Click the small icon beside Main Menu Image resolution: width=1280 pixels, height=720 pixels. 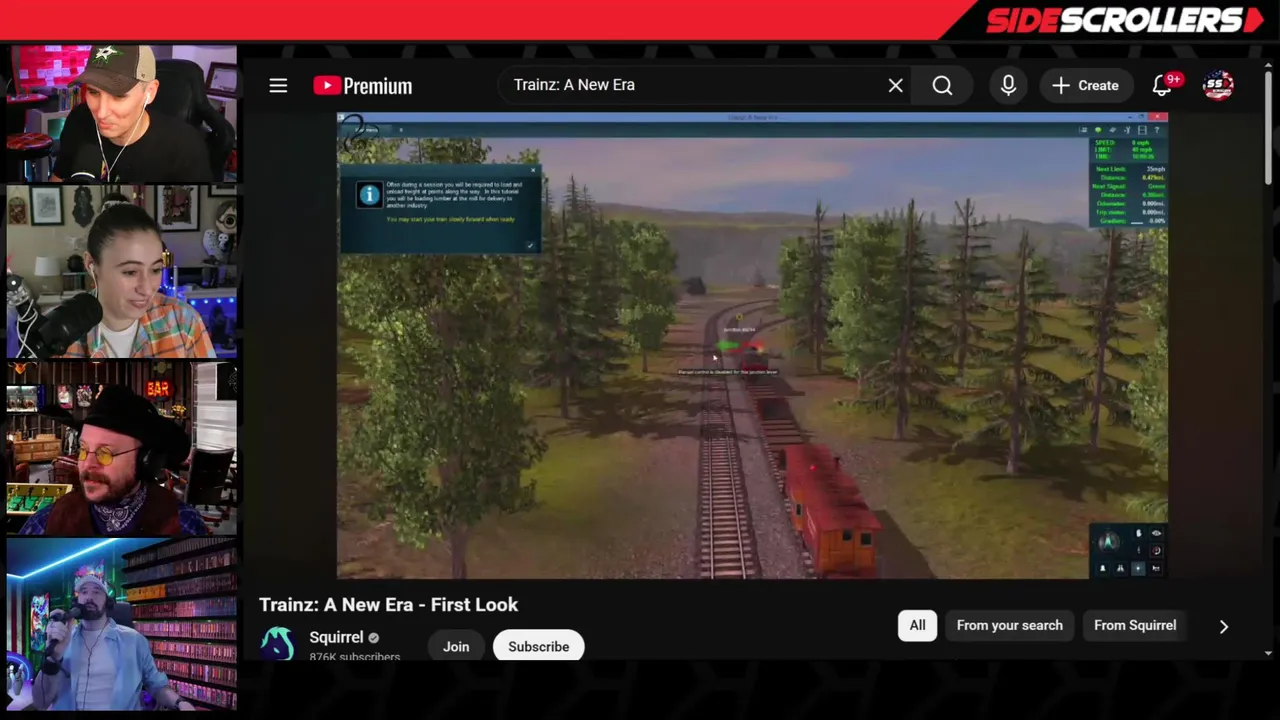(401, 130)
